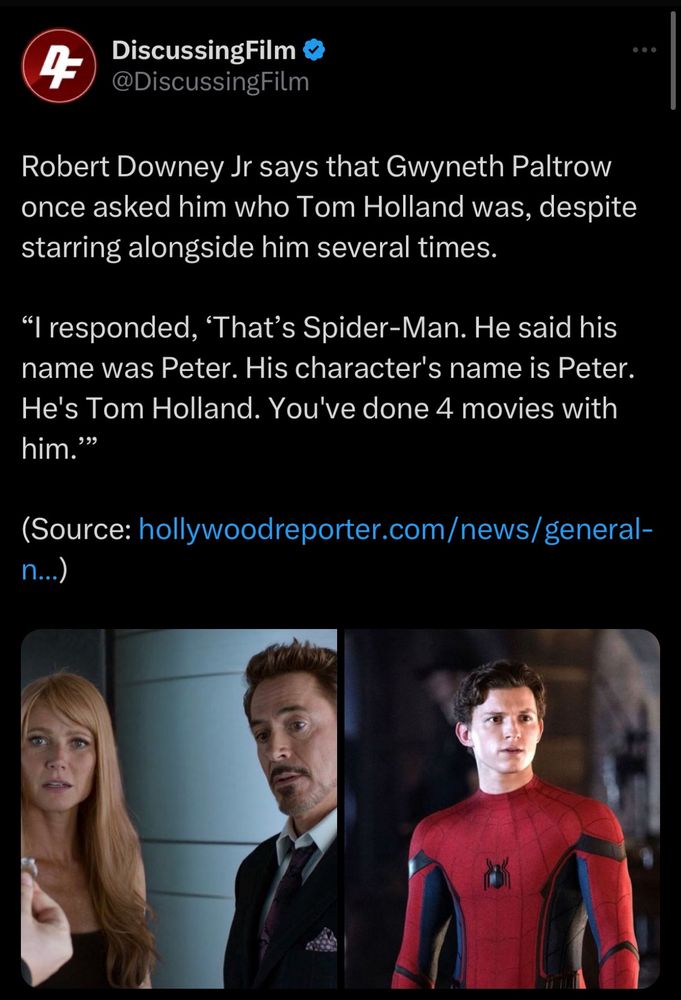The image size is (681, 1000).
Task: Open the hollywoodreporter.com source link
Action: pyautogui.click(x=395, y=529)
